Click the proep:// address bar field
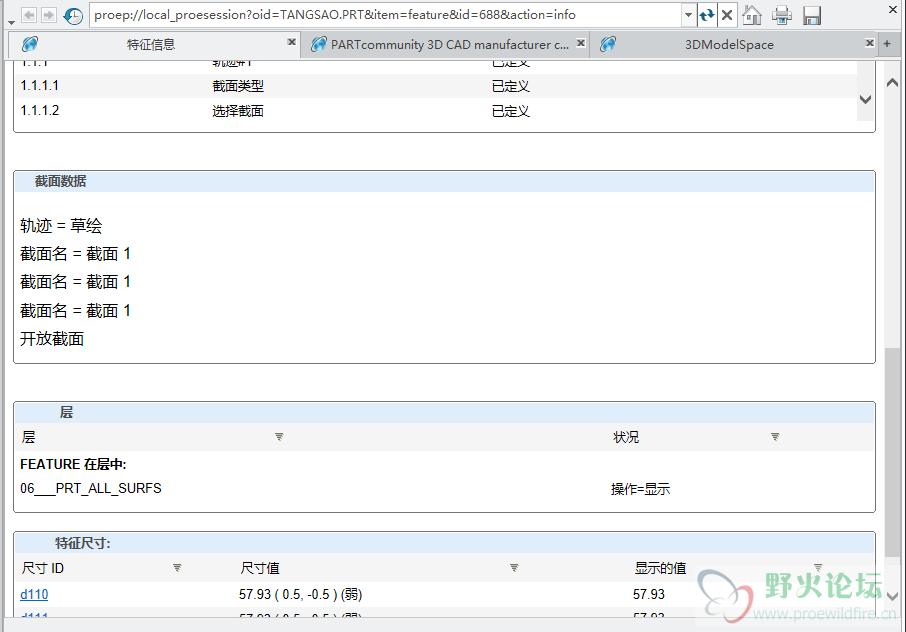The image size is (906, 632). tap(385, 15)
